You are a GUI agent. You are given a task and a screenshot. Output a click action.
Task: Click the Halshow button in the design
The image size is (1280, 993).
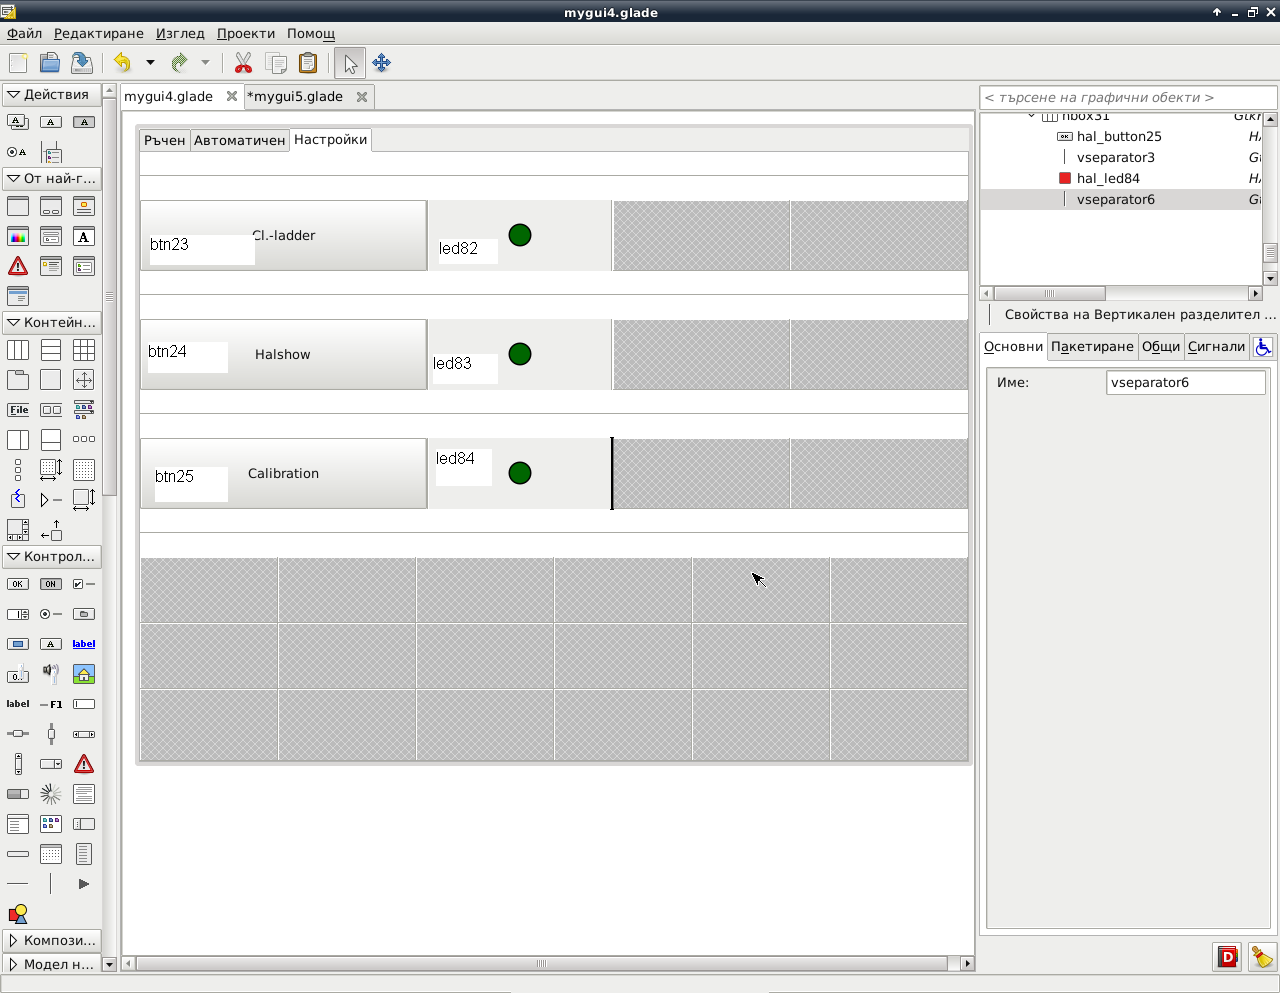(284, 355)
